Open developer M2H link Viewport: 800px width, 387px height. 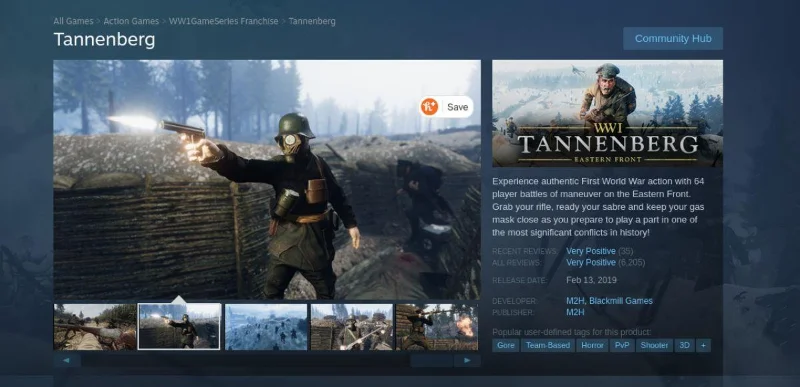[576, 301]
